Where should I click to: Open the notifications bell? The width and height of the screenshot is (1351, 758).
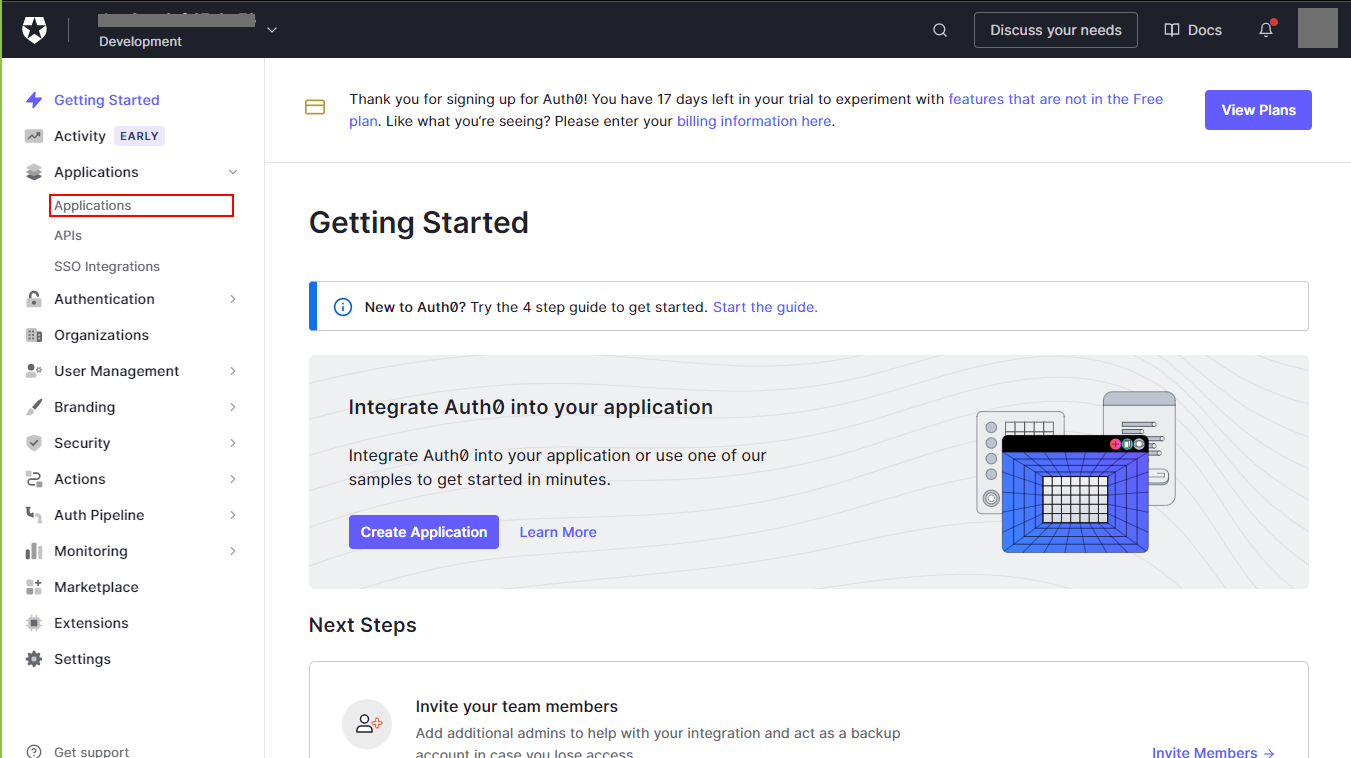[x=1264, y=30]
